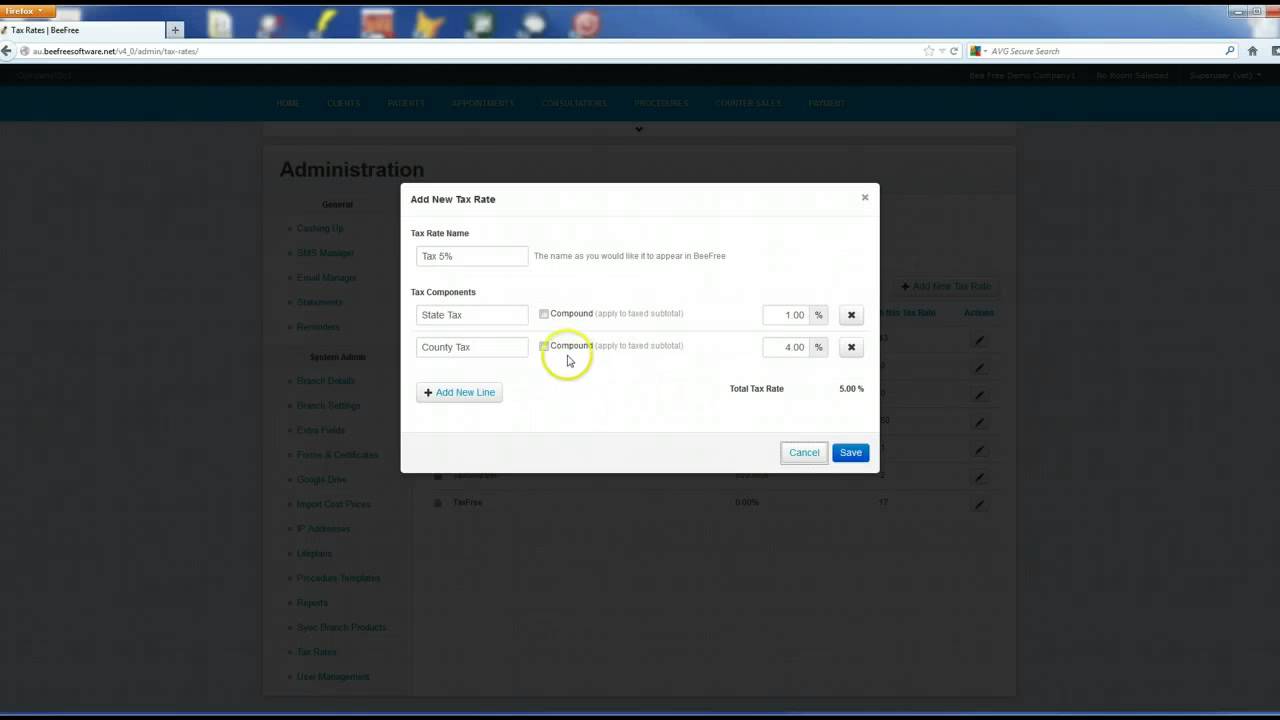1280x720 pixels.
Task: Click the State Tax component name field
Action: click(x=472, y=315)
